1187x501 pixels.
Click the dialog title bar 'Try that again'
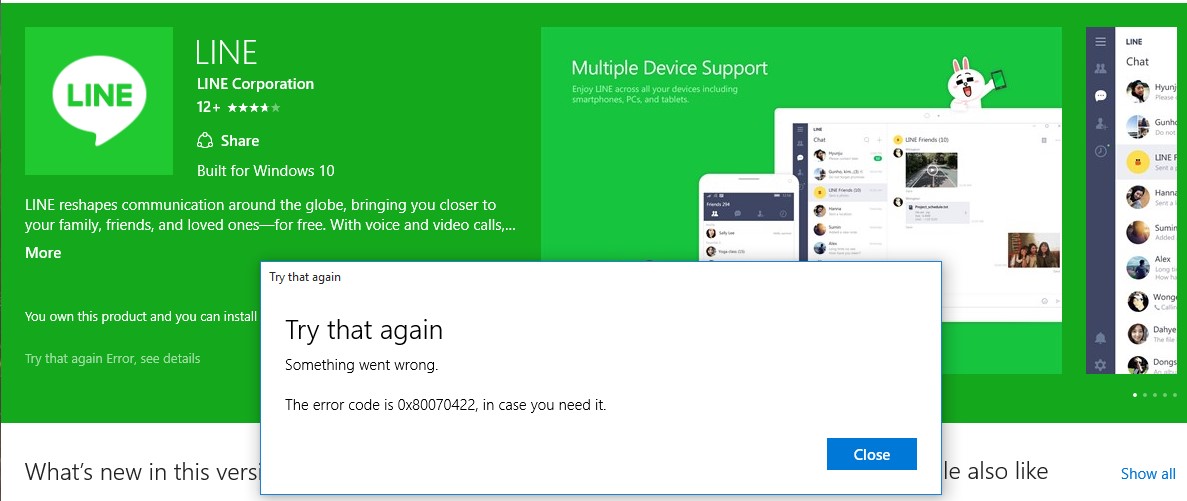[305, 277]
